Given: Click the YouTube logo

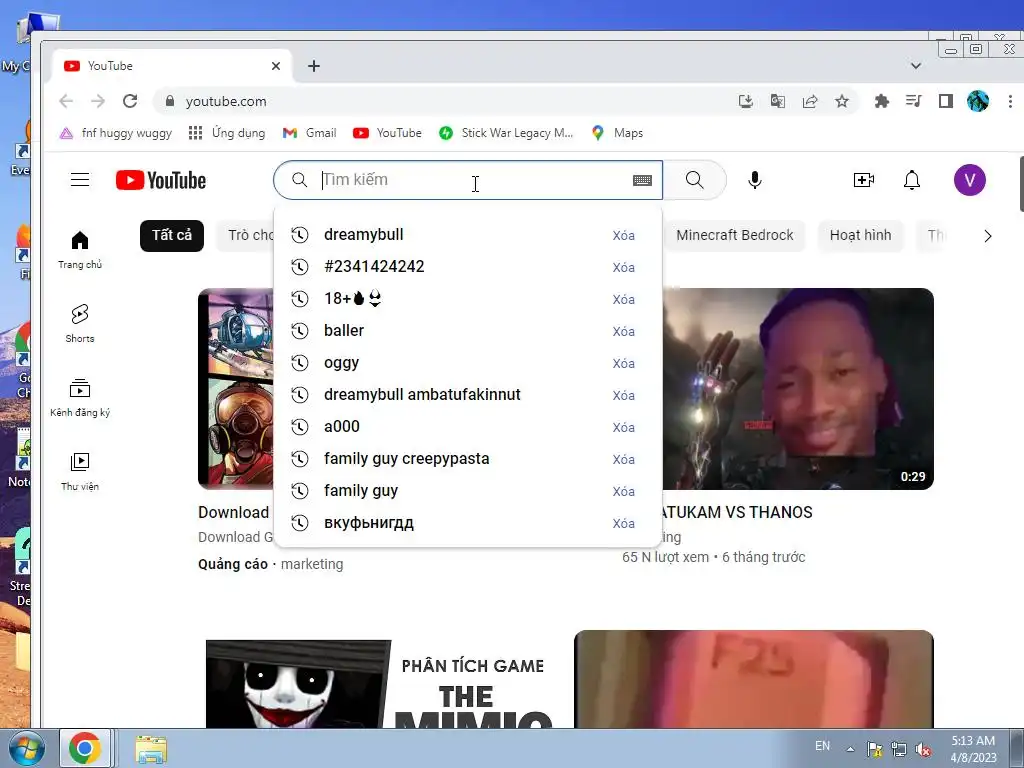Looking at the screenshot, I should [161, 180].
